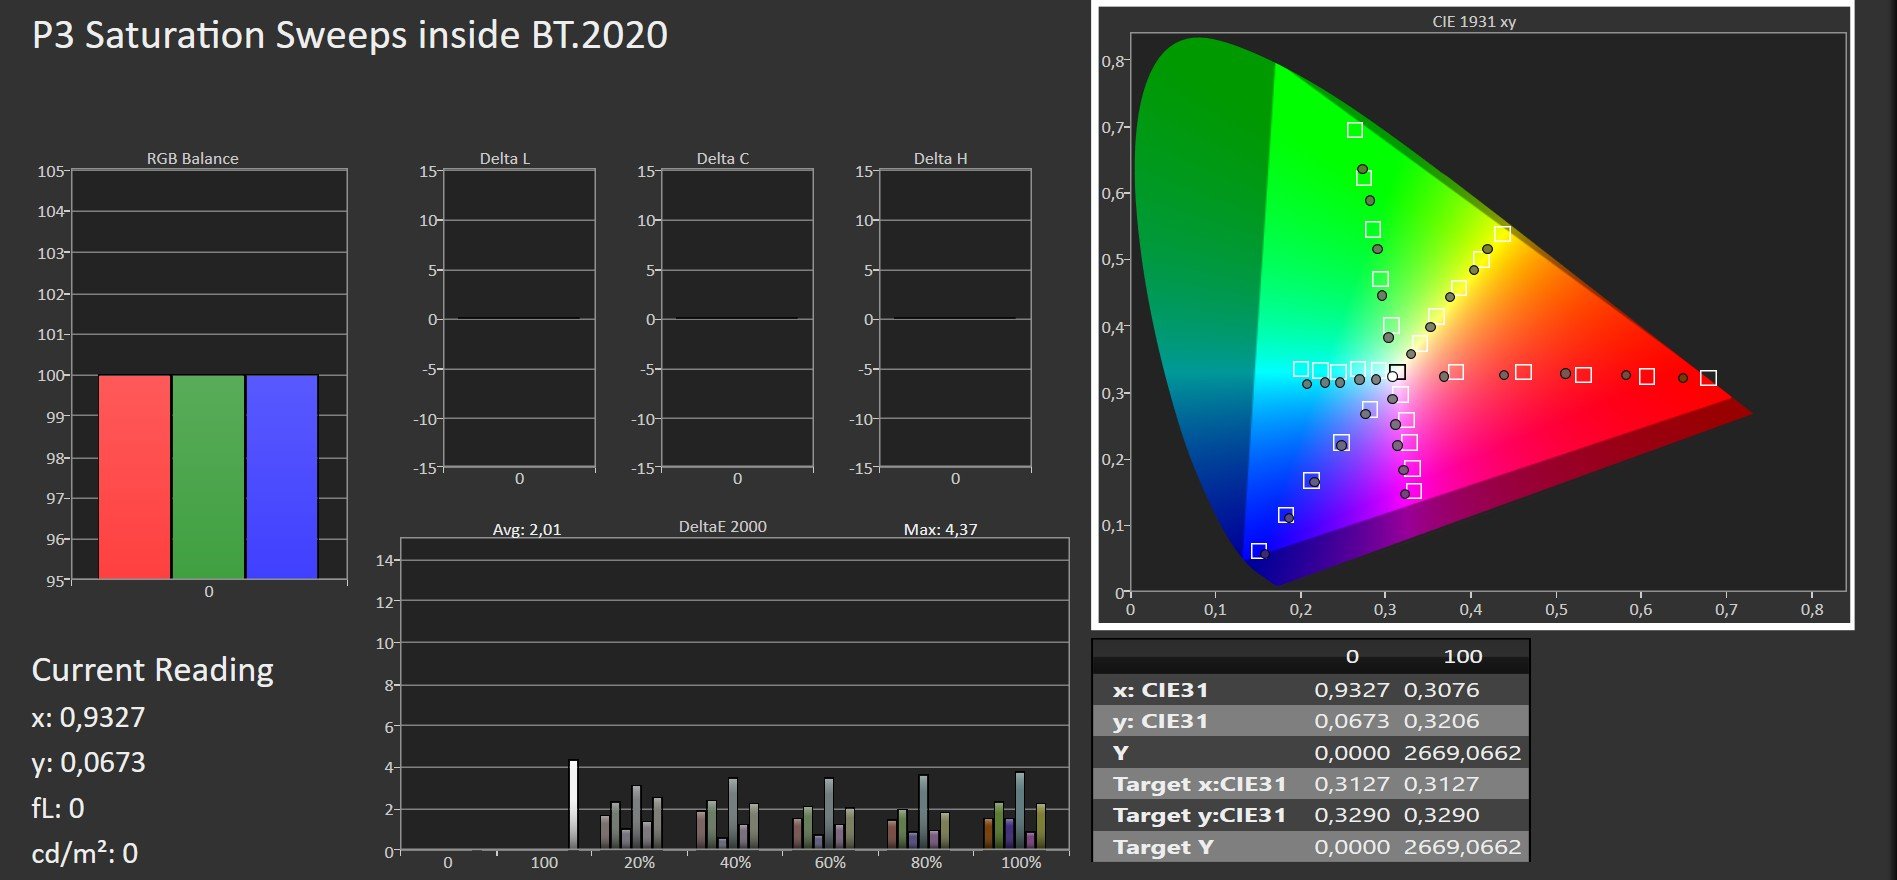The height and width of the screenshot is (880, 1897).
Task: Select the "100" column header in data table
Action: (1462, 657)
